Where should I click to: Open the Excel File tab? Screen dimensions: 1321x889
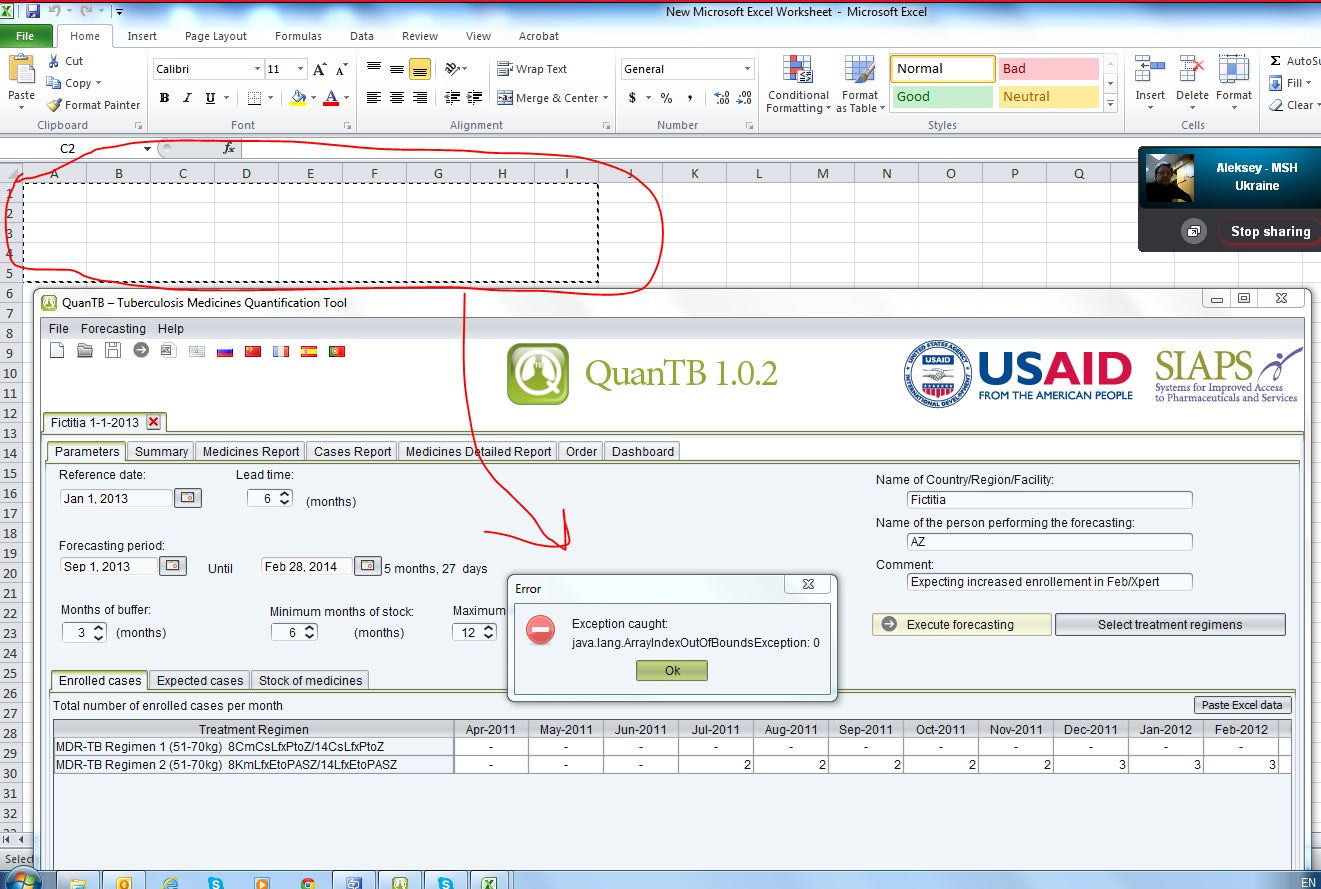coord(25,36)
